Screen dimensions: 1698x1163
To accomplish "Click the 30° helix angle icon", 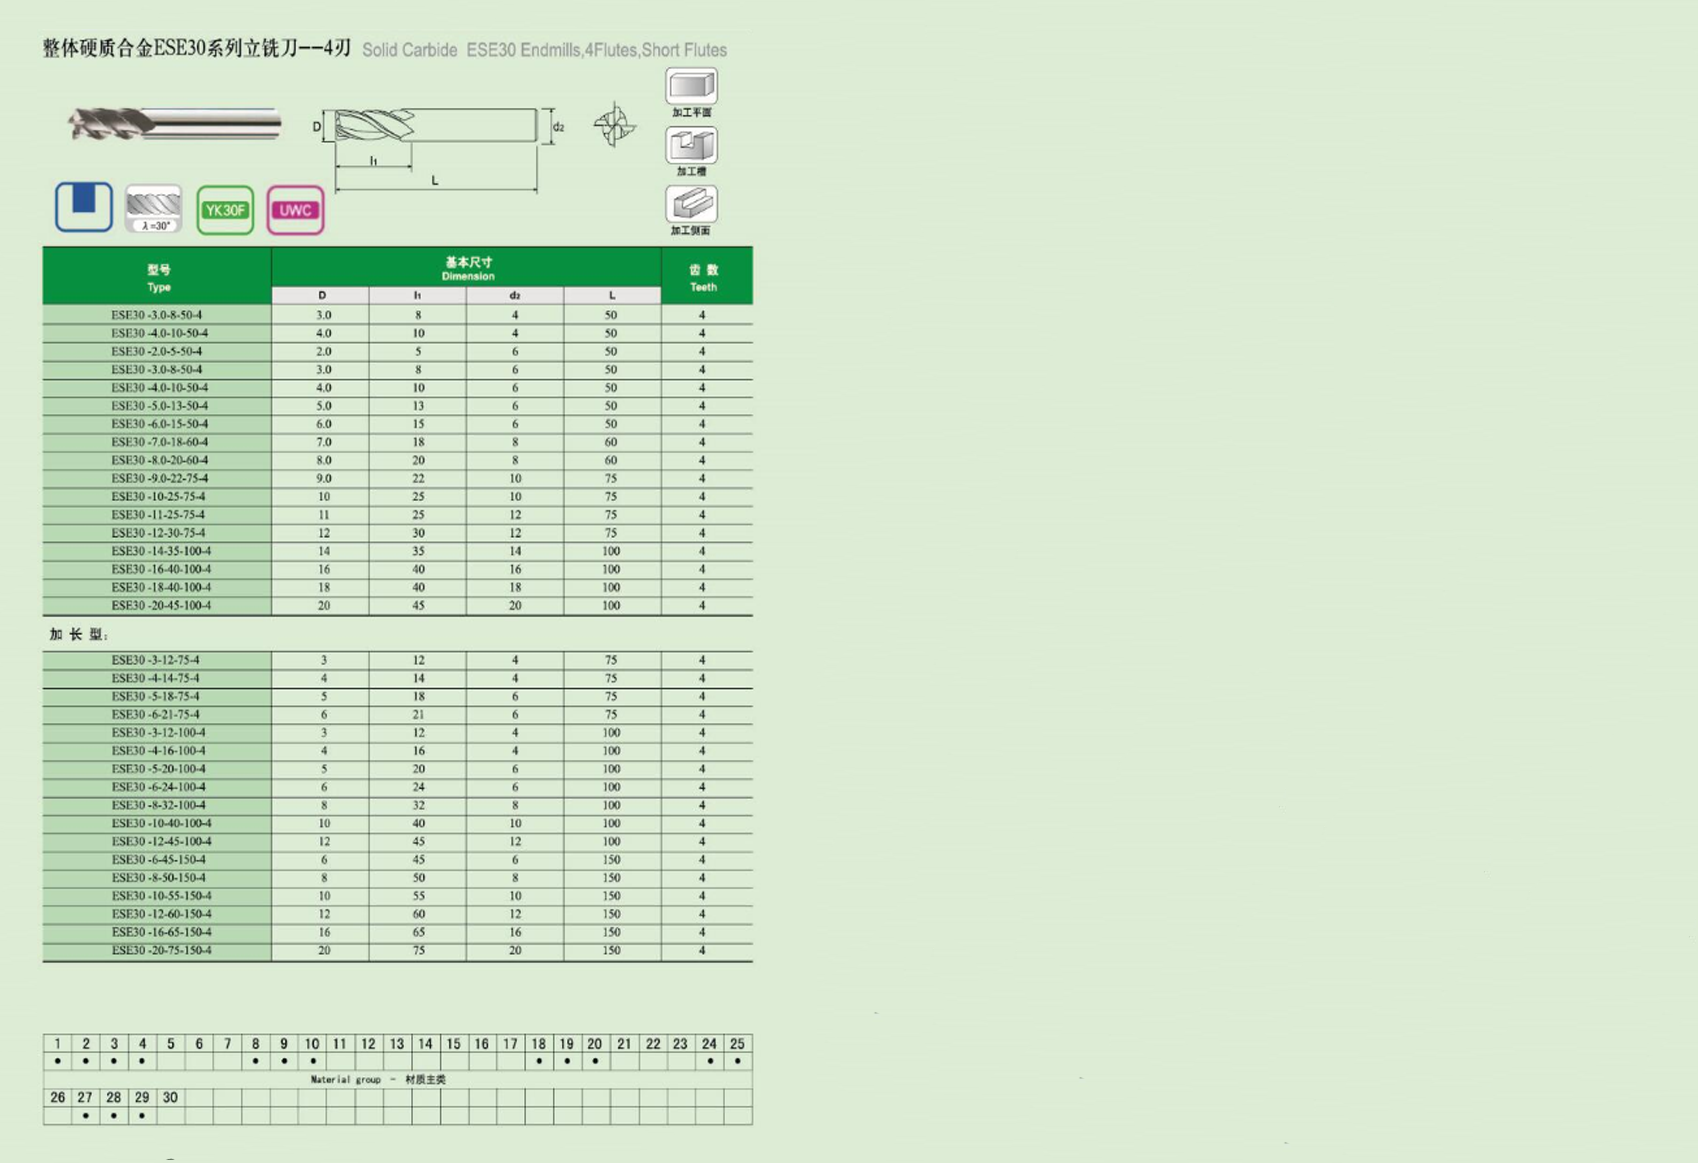I will tap(154, 209).
